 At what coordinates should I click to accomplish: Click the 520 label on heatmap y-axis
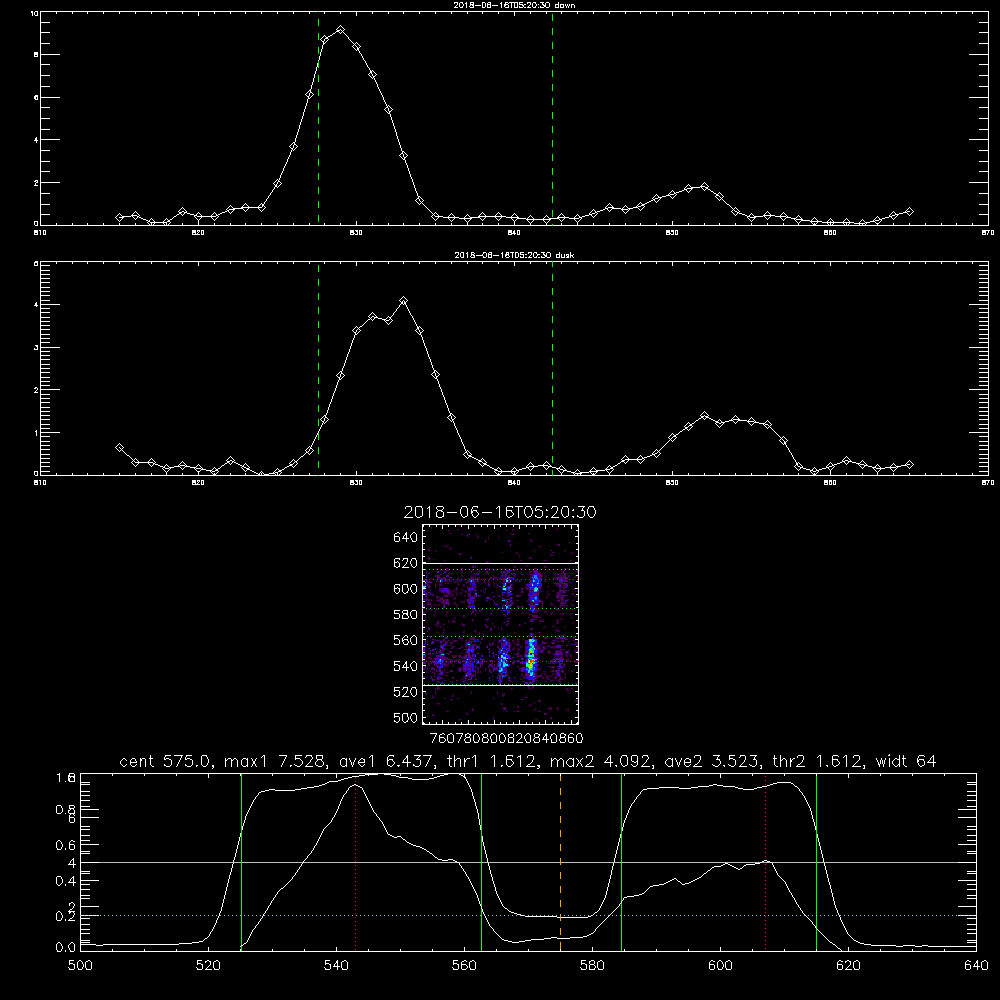pyautogui.click(x=405, y=692)
